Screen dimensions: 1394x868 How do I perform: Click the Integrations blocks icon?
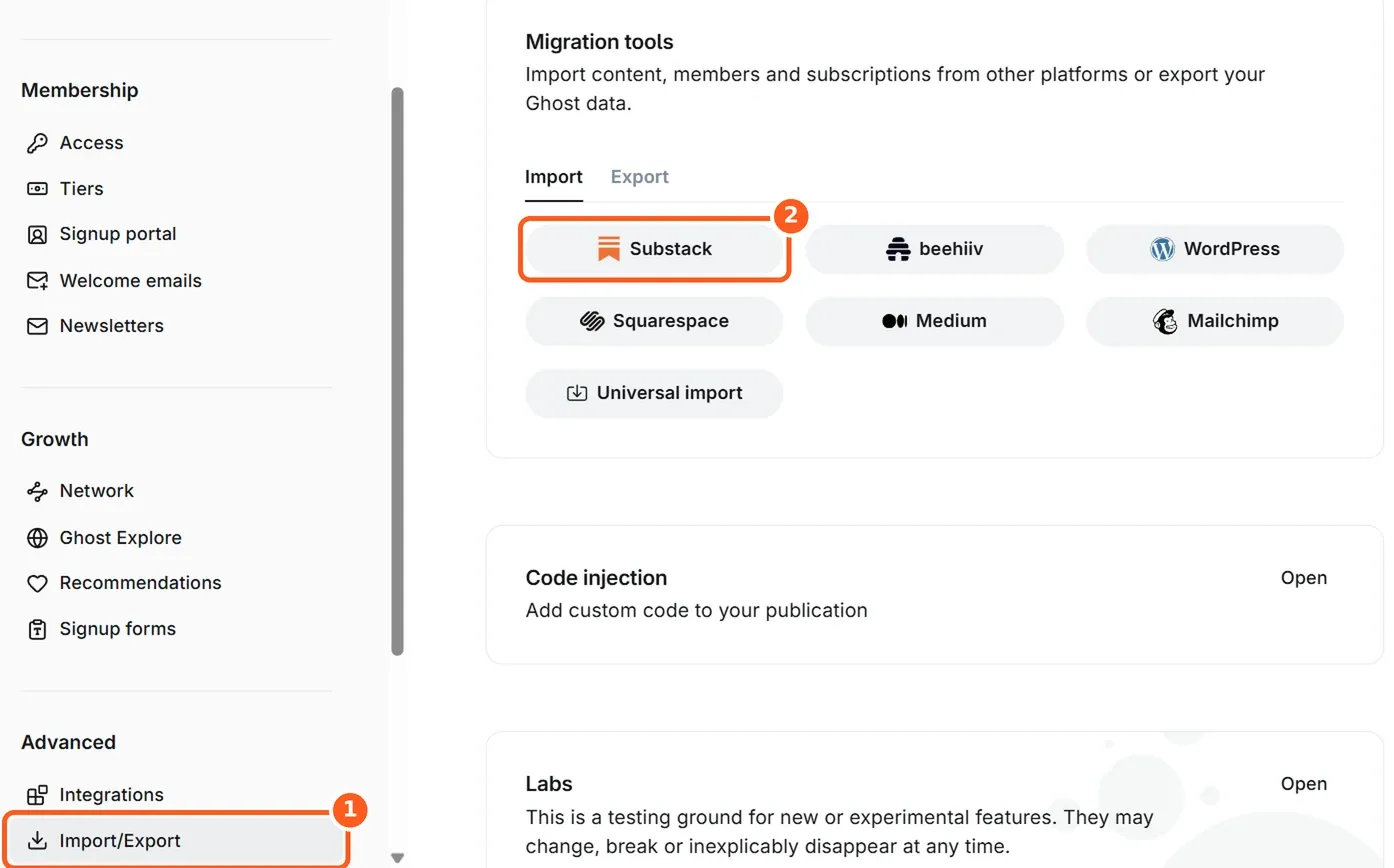tap(37, 795)
